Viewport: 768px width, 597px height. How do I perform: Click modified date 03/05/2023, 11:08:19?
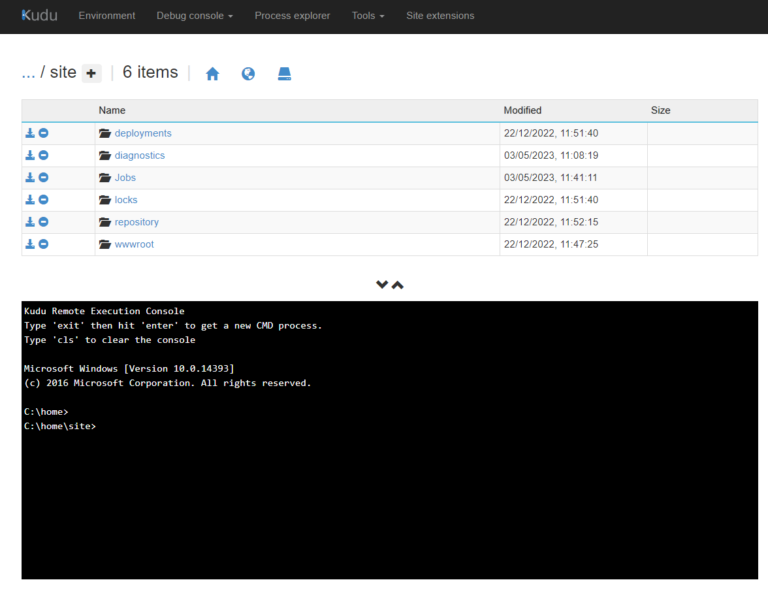coord(551,155)
